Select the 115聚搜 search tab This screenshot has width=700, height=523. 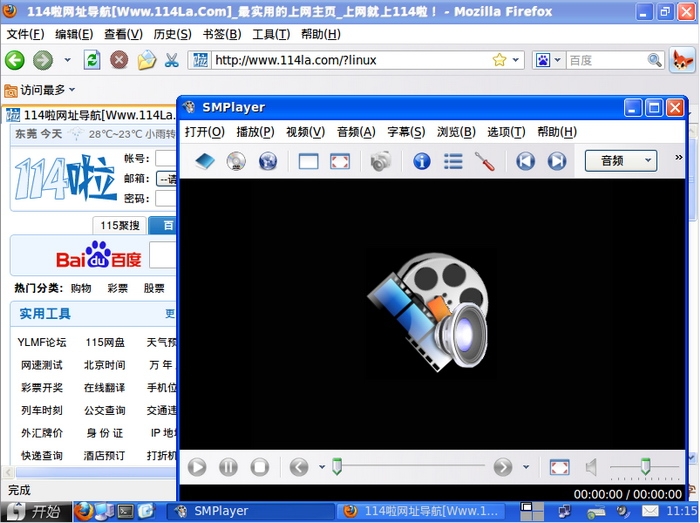(119, 225)
